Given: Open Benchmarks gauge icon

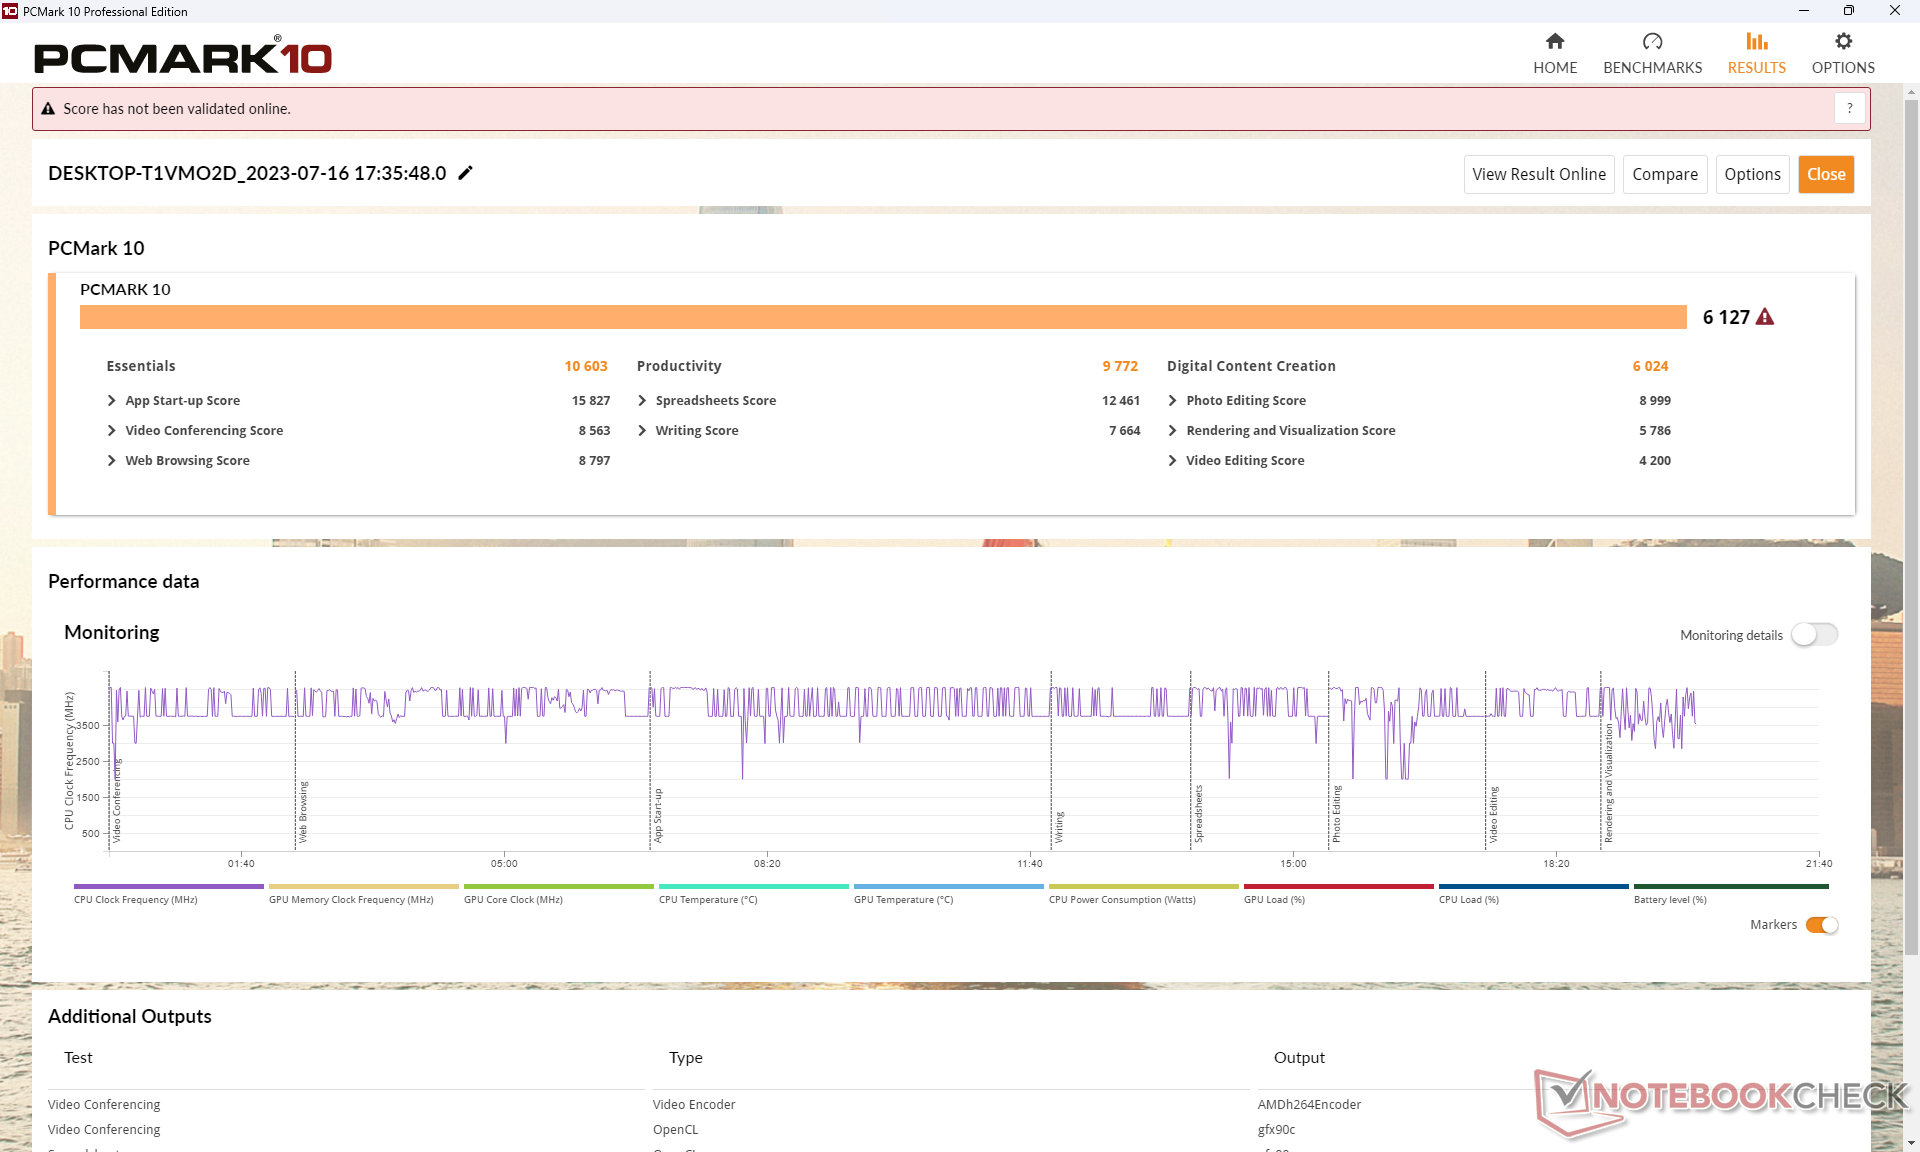Looking at the screenshot, I should [x=1652, y=41].
